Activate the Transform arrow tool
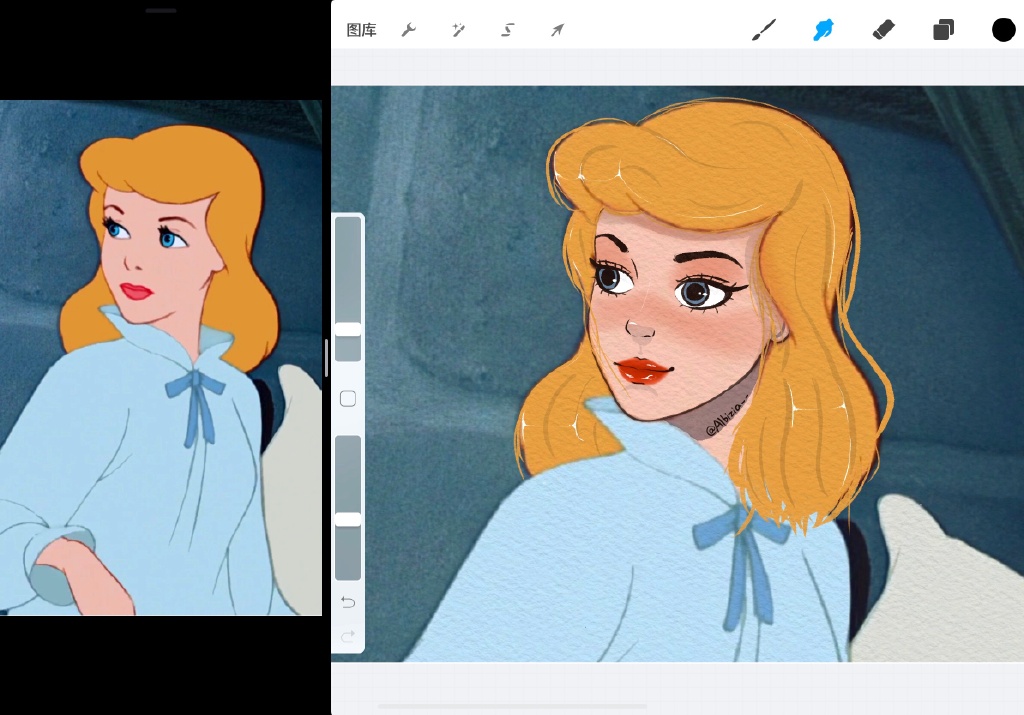 click(x=558, y=30)
